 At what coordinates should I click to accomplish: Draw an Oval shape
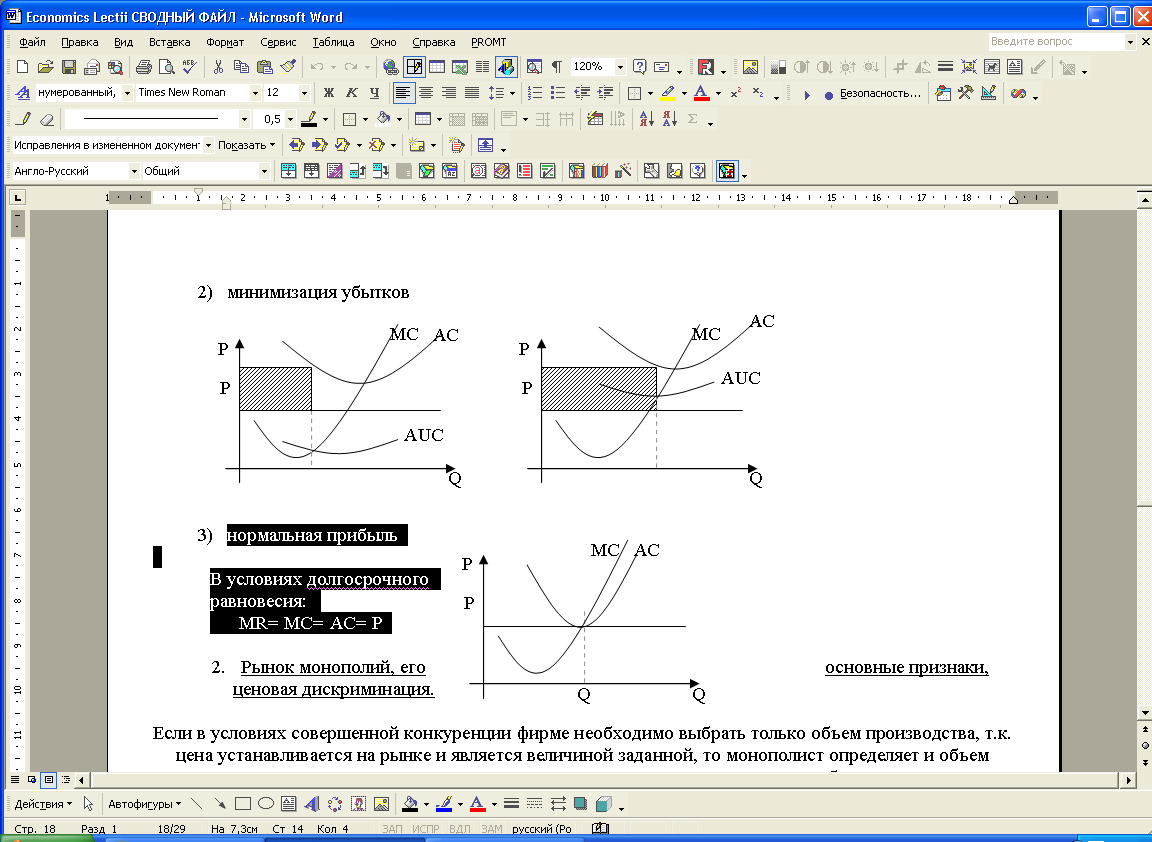click(266, 804)
